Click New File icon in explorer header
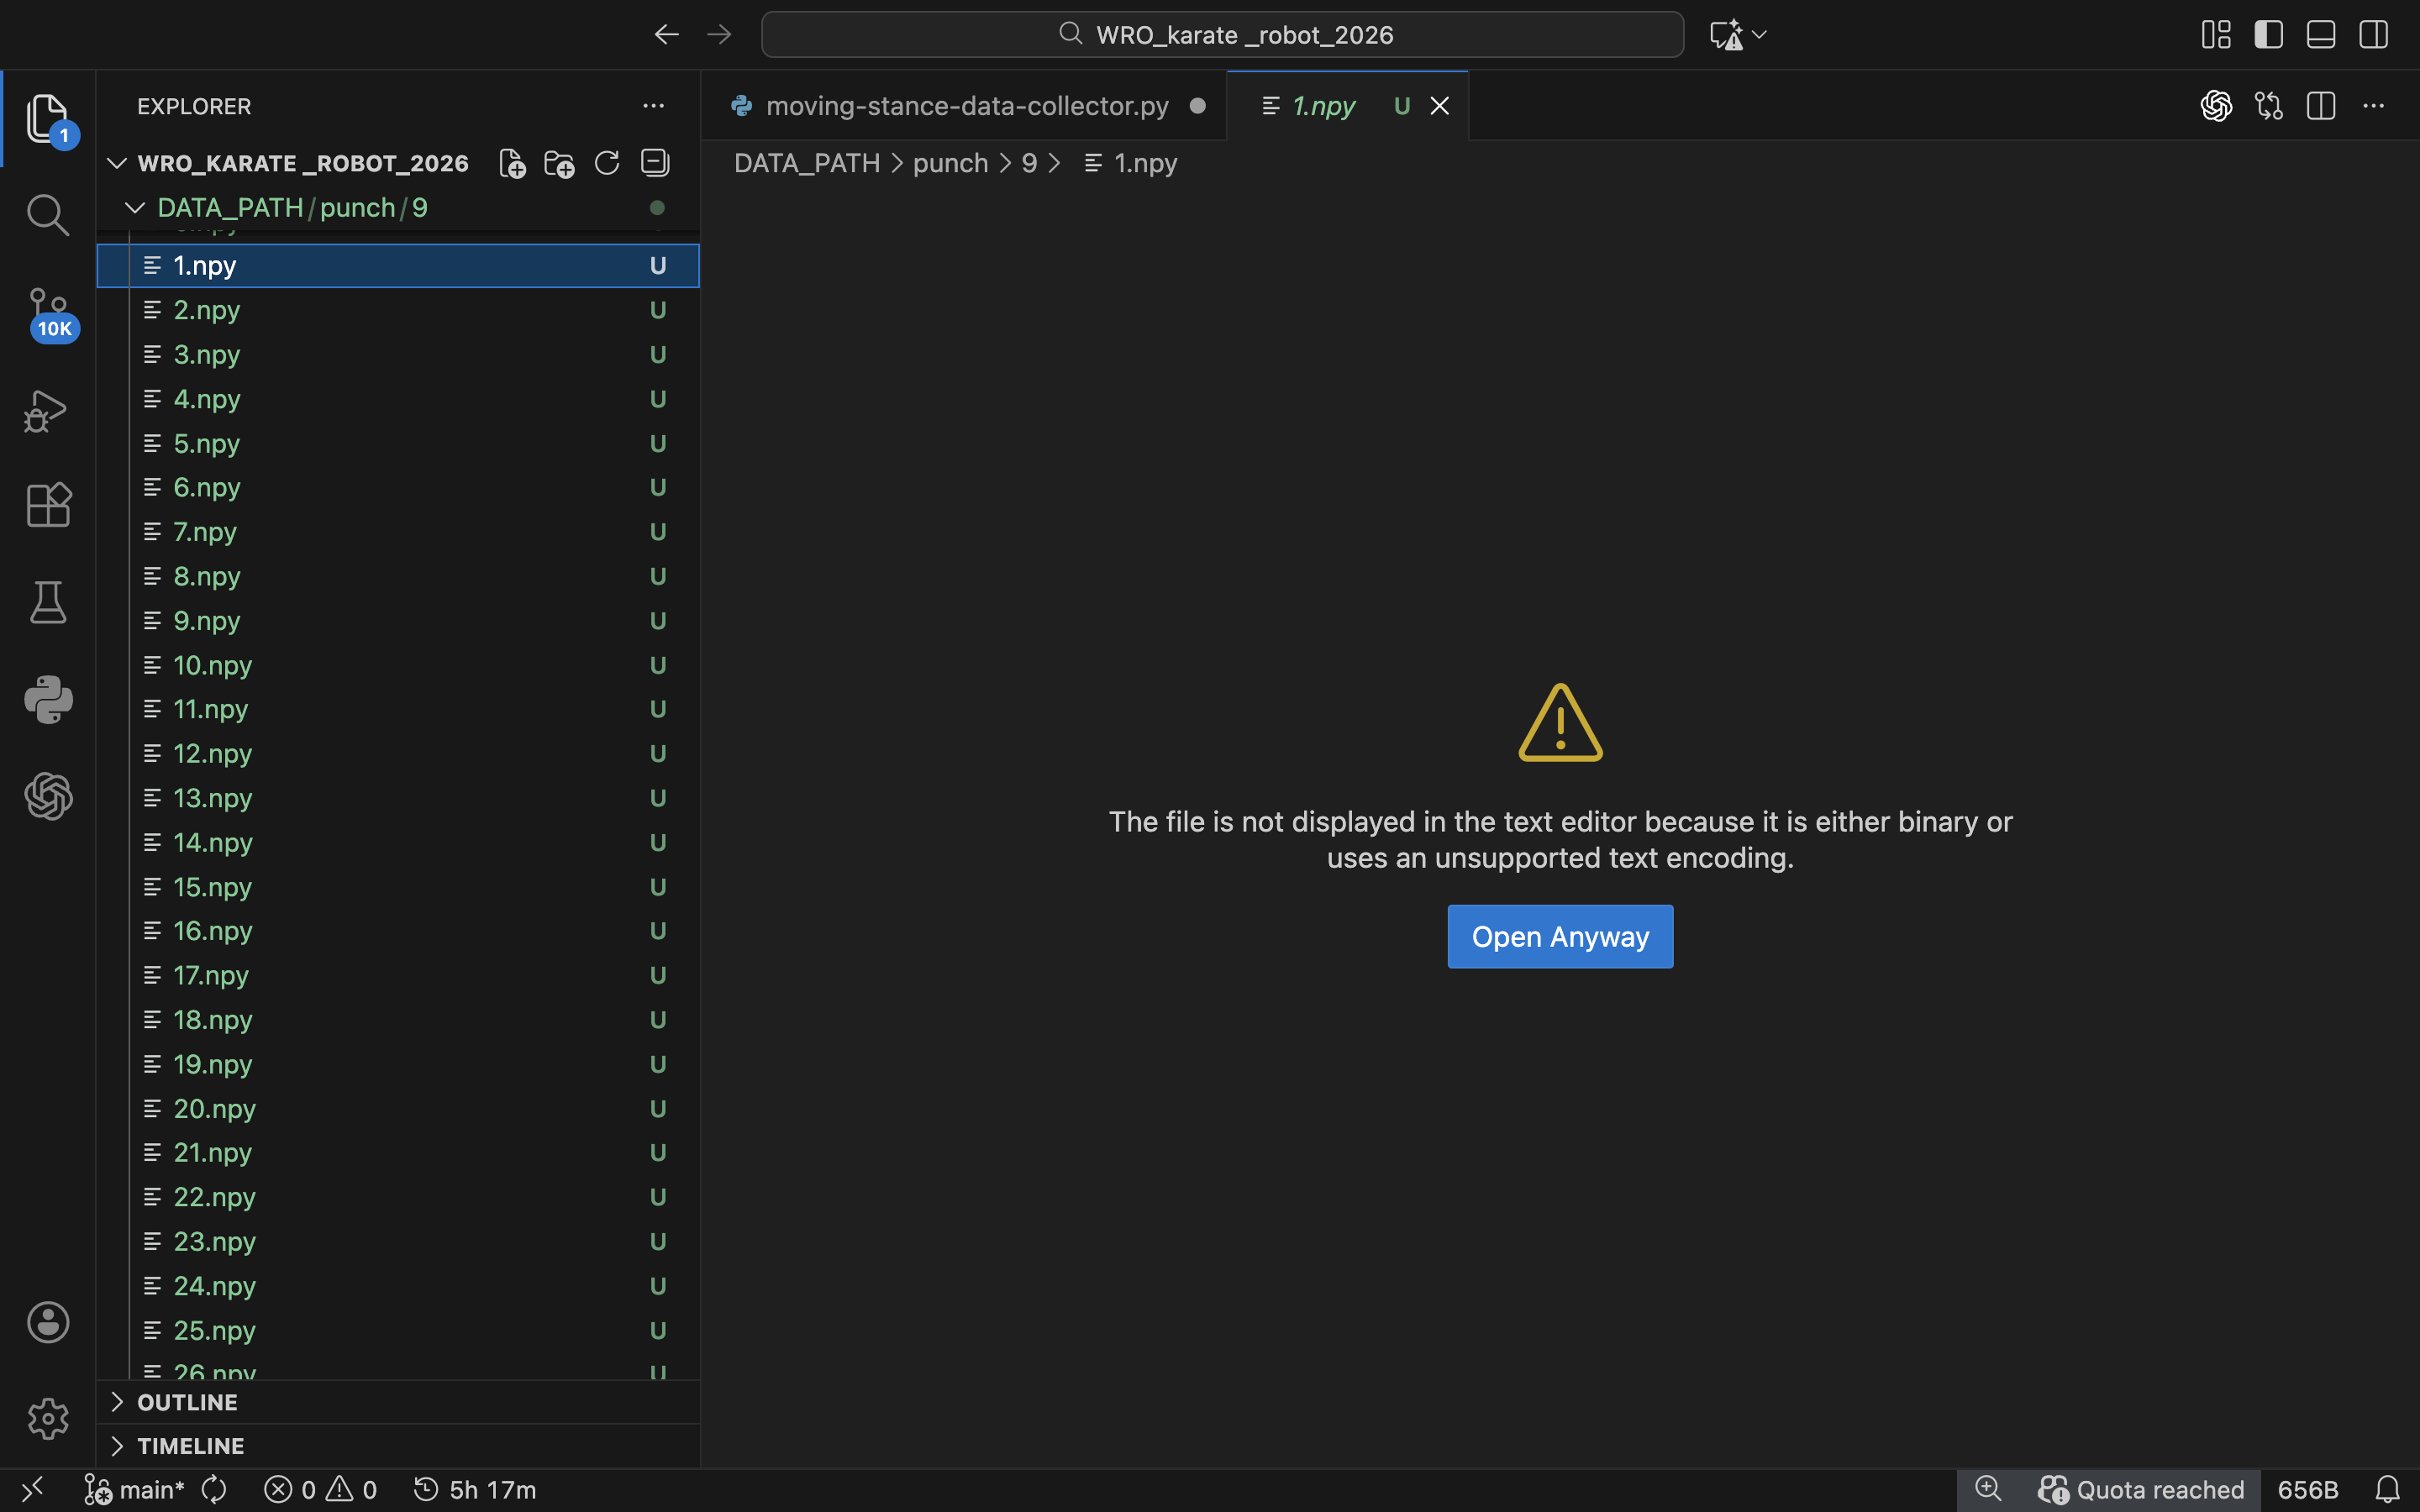 coord(512,163)
